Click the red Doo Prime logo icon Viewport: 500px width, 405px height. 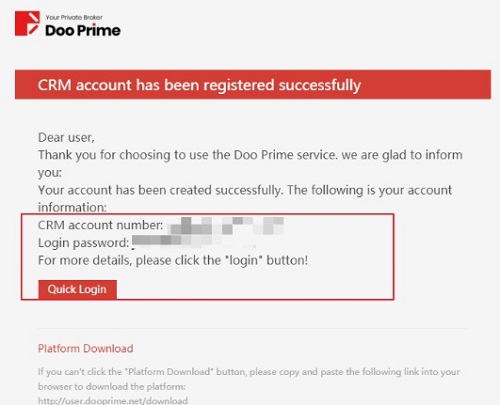click(27, 23)
